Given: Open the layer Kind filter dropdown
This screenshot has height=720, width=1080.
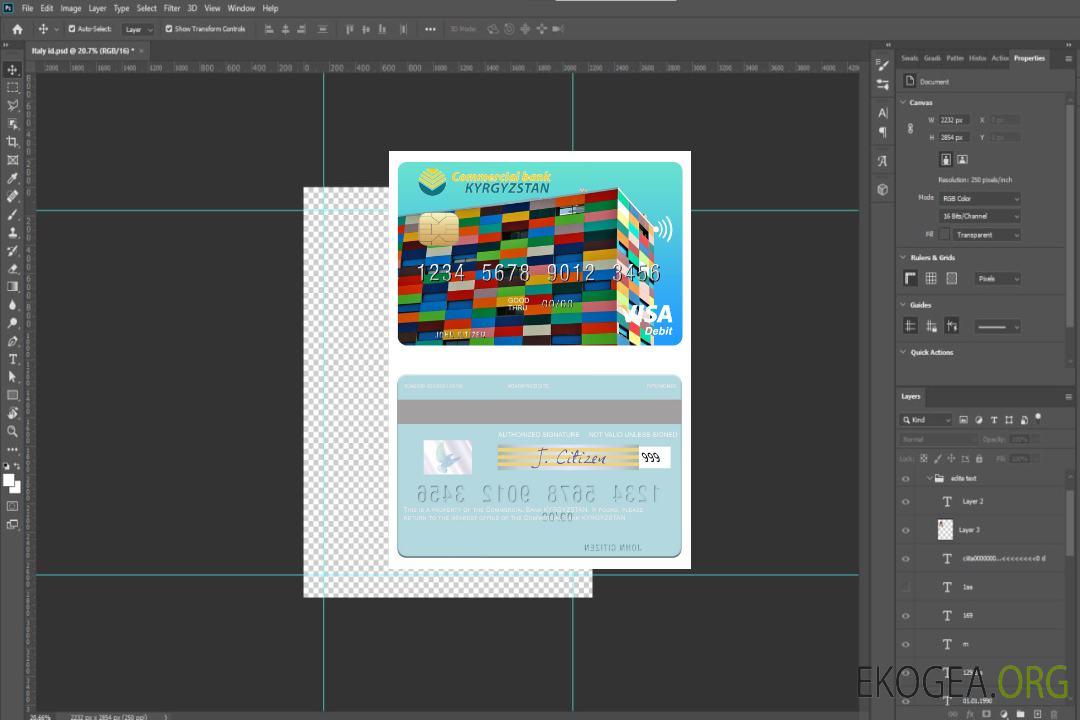Looking at the screenshot, I should tap(926, 420).
